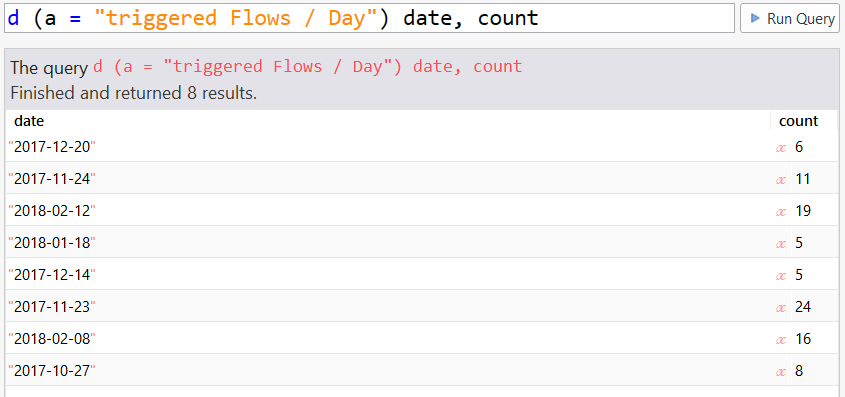Select the "2017-12-20" date cell
Image resolution: width=845 pixels, height=397 pixels.
[x=52, y=147]
